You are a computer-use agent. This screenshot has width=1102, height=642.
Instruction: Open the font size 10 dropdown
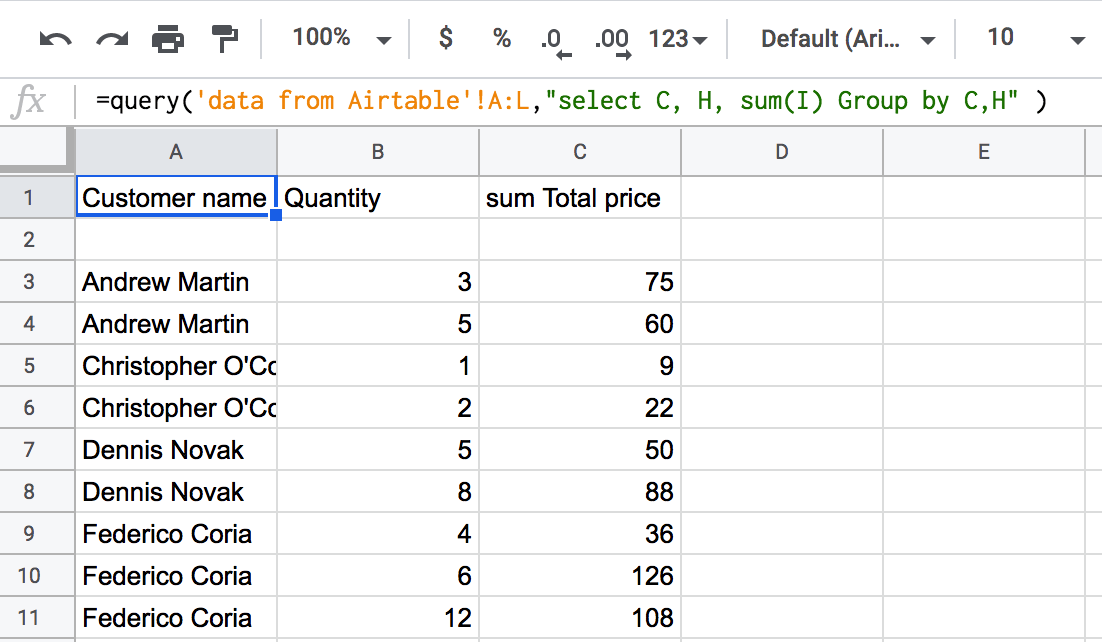[x=1035, y=38]
